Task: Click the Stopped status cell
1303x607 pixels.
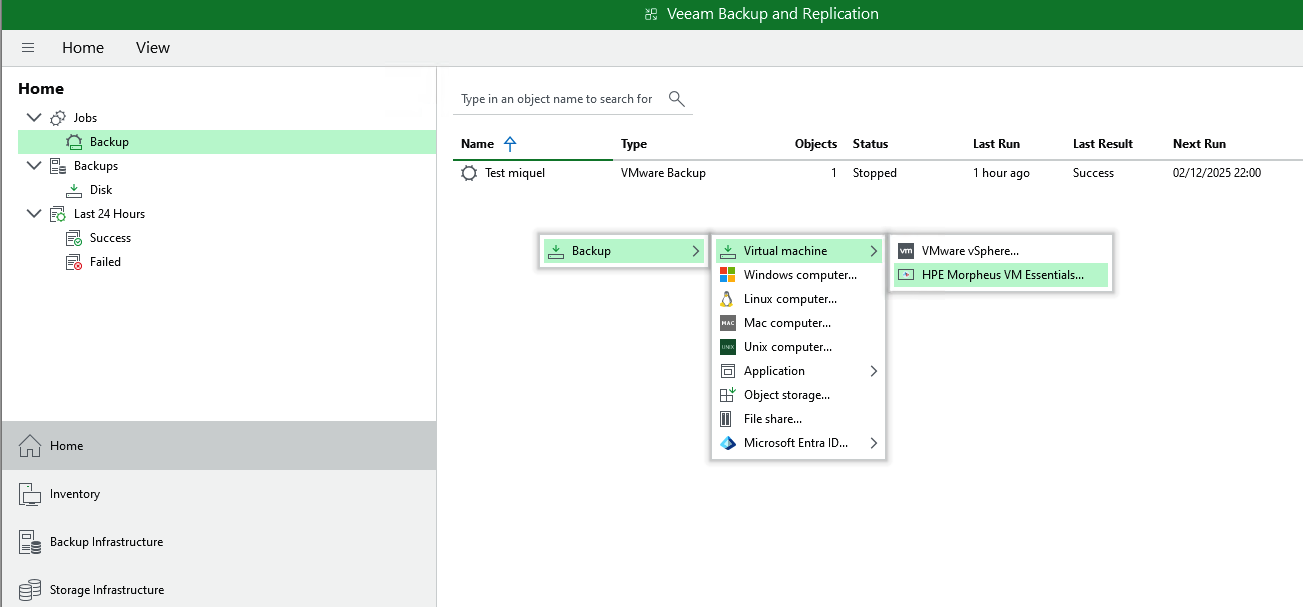Action: tap(875, 173)
